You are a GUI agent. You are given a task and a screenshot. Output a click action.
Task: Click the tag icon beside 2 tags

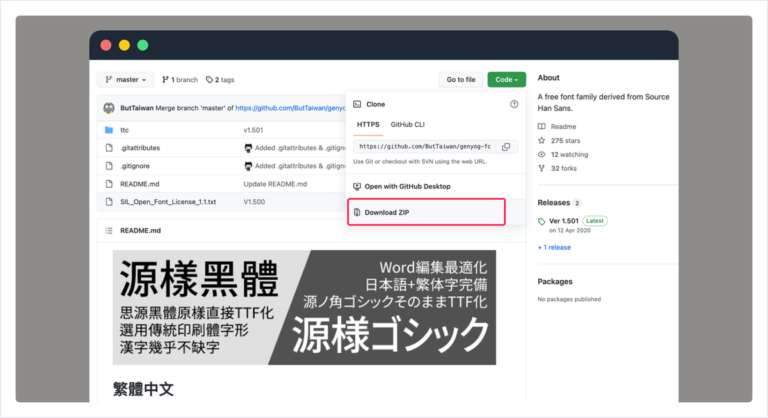pos(209,79)
